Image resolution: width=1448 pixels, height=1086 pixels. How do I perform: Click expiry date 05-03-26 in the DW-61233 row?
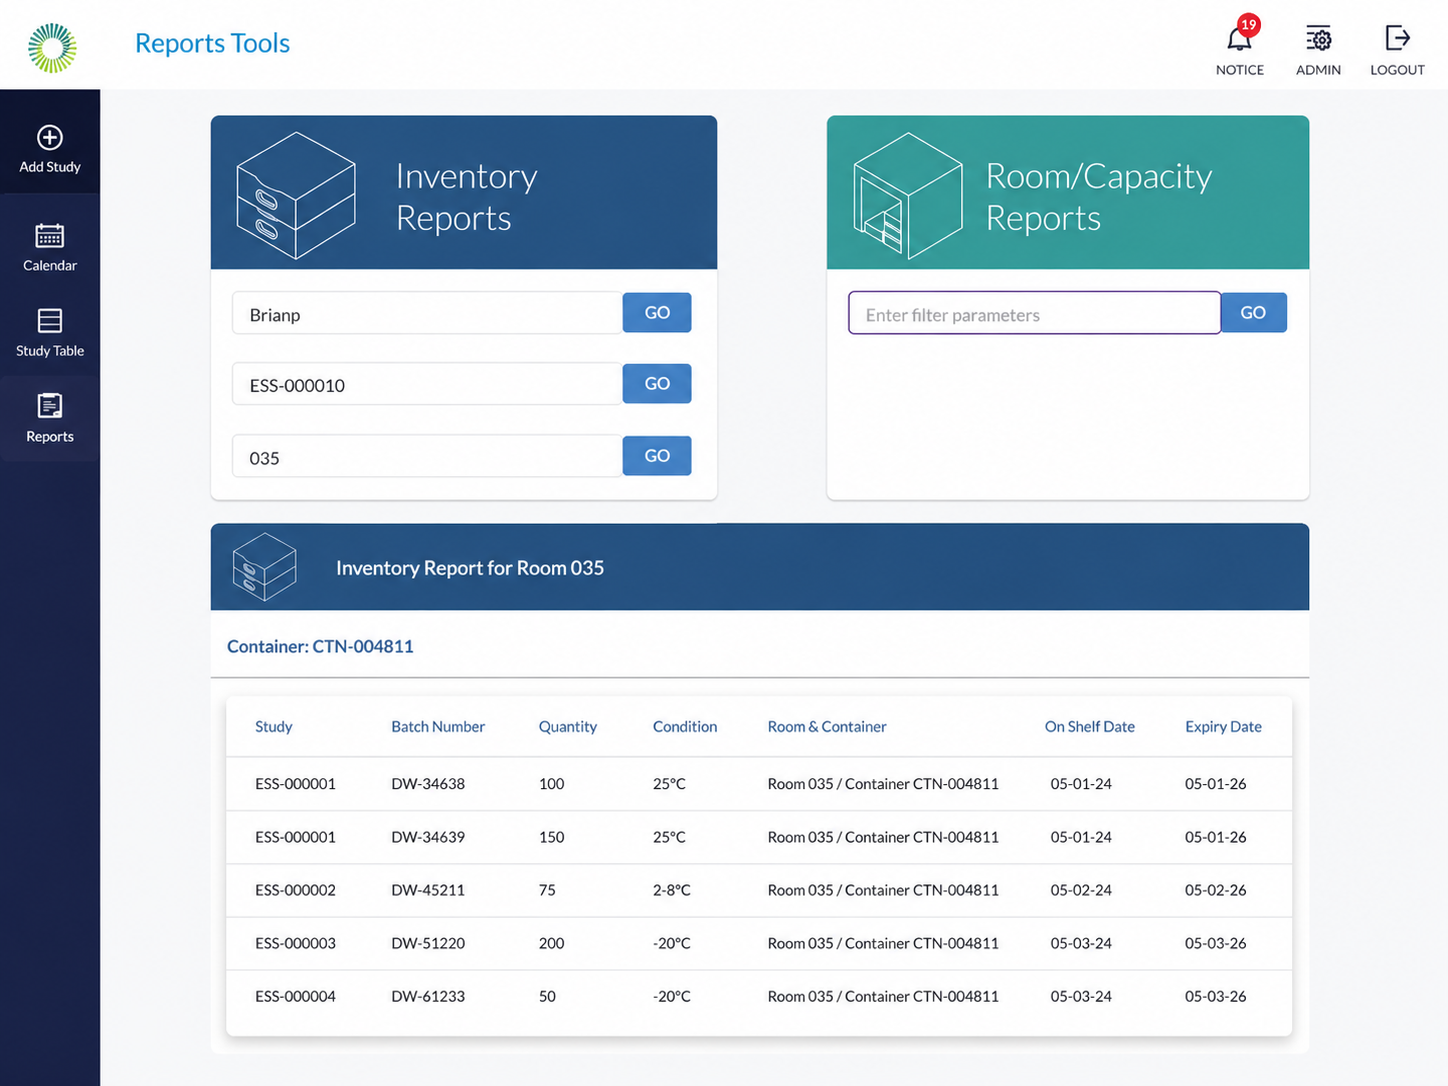[x=1216, y=996]
